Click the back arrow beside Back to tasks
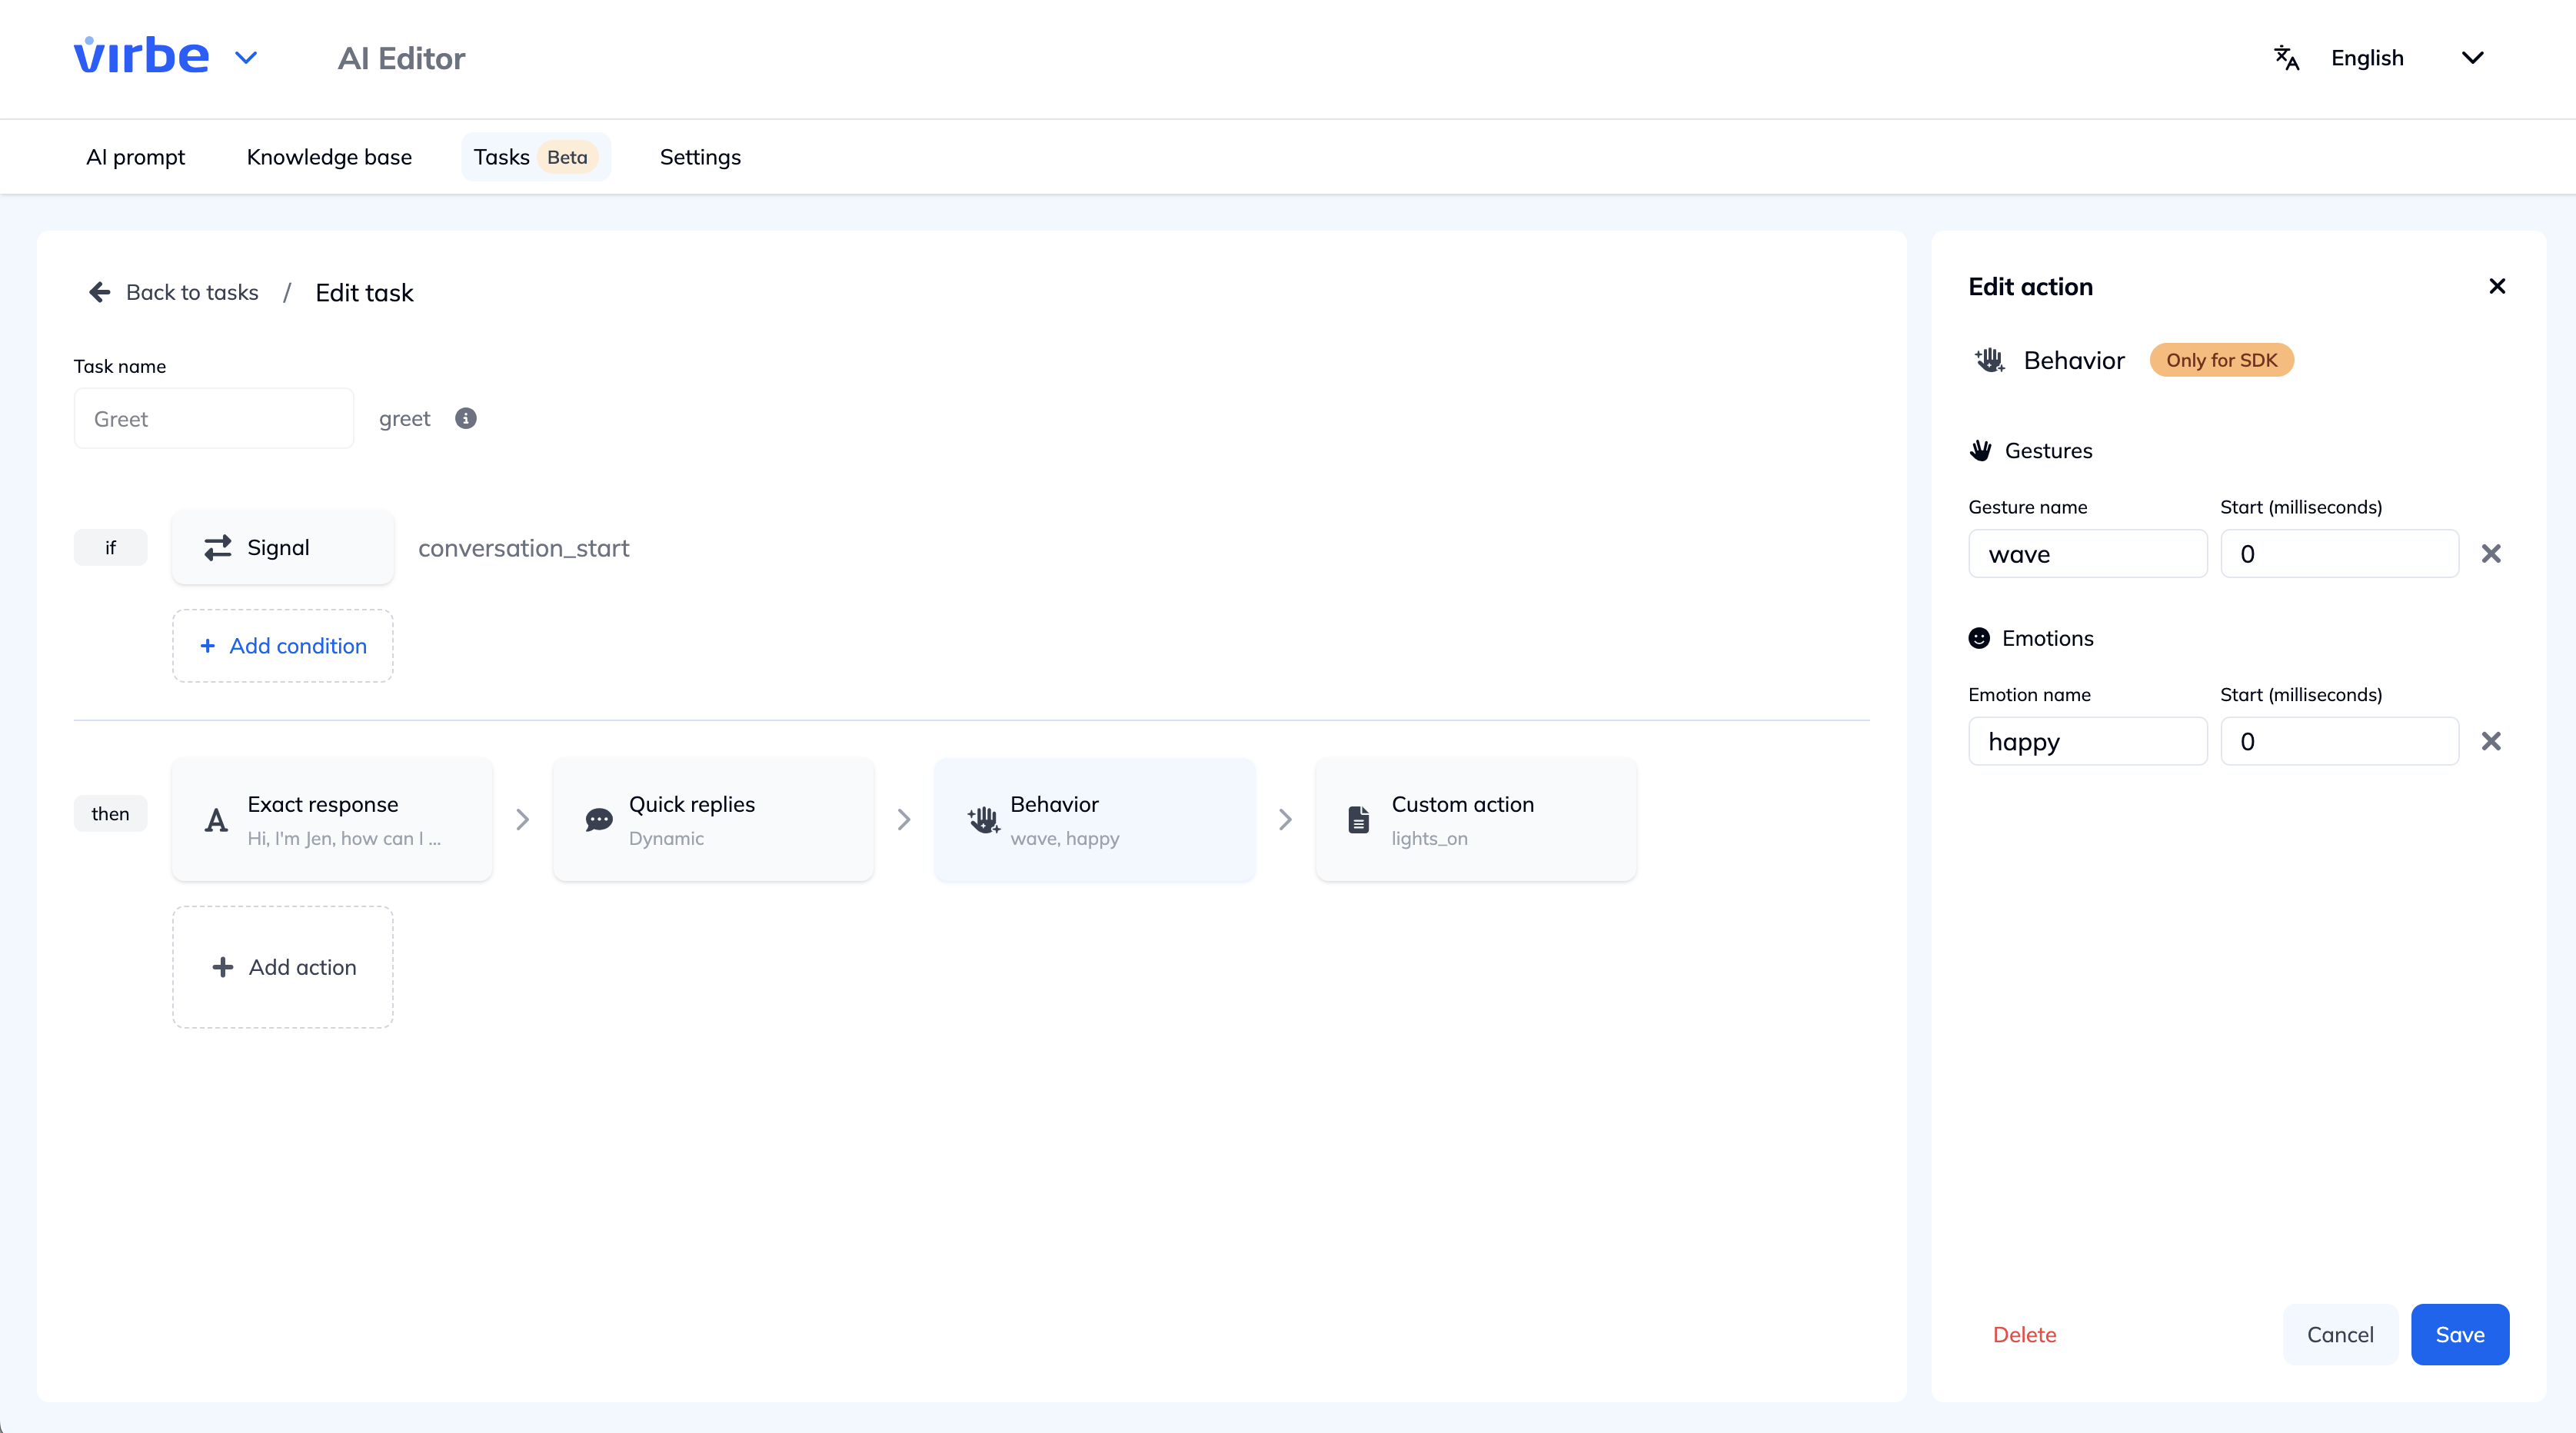 point(99,292)
